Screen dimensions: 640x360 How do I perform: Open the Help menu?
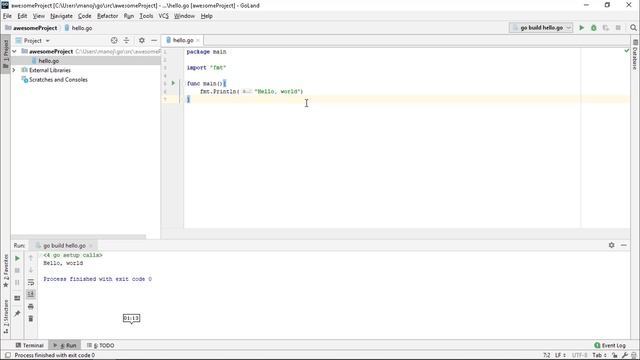pos(207,16)
